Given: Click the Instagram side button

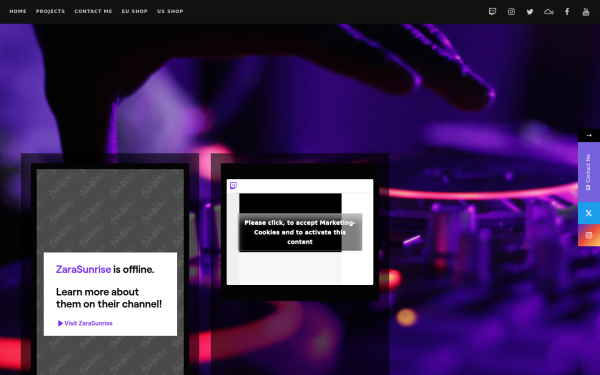Looking at the screenshot, I should coord(589,235).
